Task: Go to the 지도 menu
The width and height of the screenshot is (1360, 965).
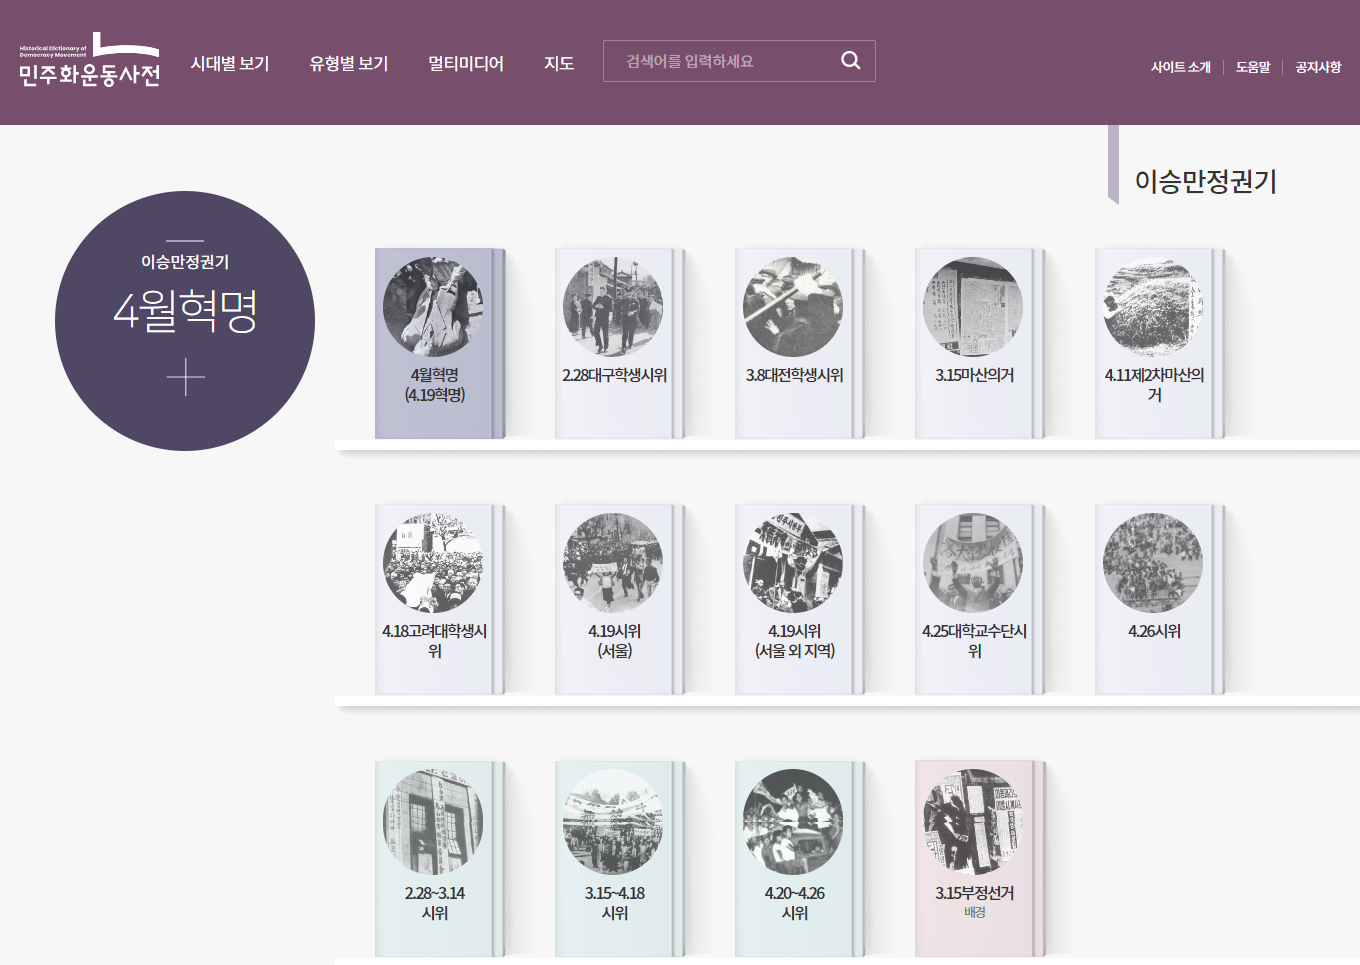Action: point(558,63)
